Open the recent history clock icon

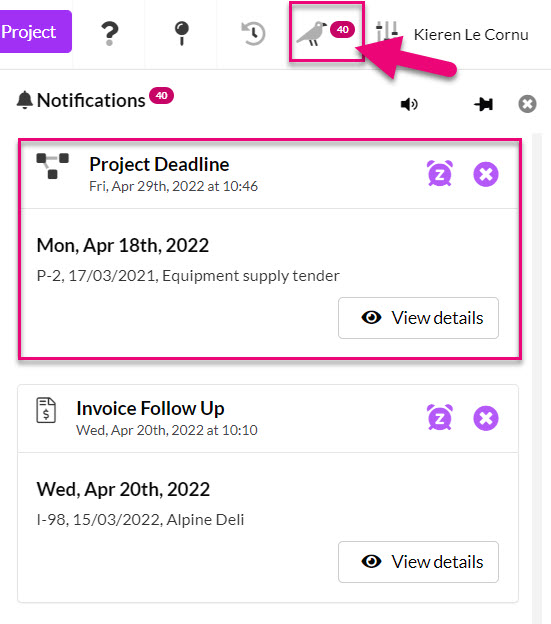click(x=253, y=33)
